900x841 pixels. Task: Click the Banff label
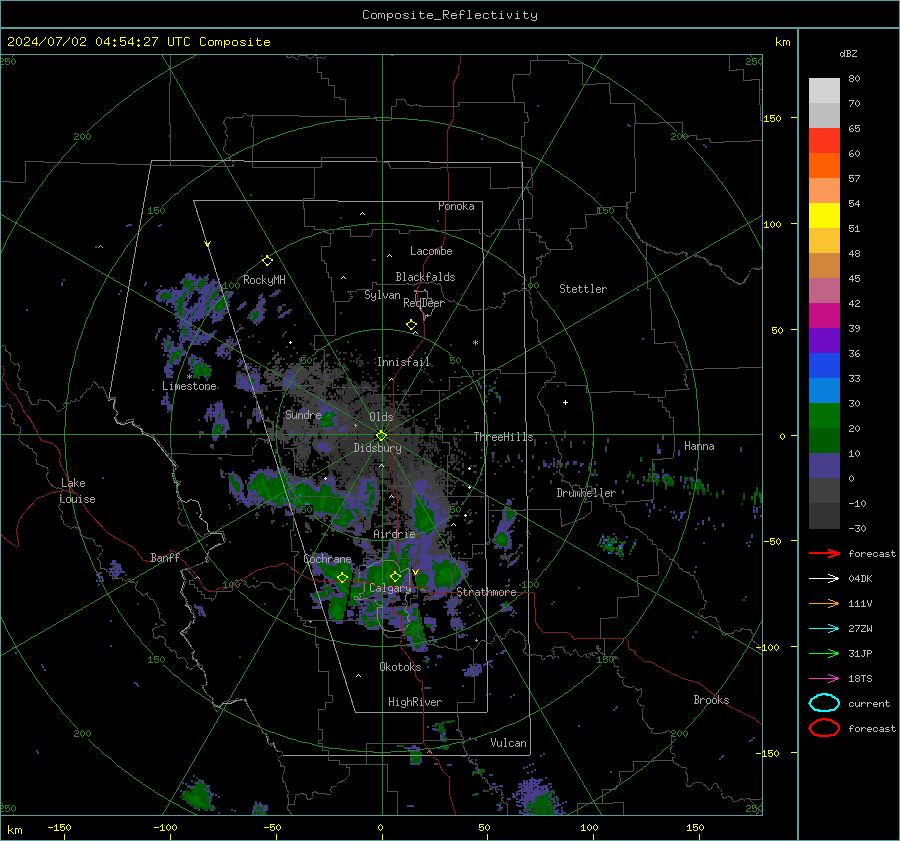pyautogui.click(x=165, y=557)
